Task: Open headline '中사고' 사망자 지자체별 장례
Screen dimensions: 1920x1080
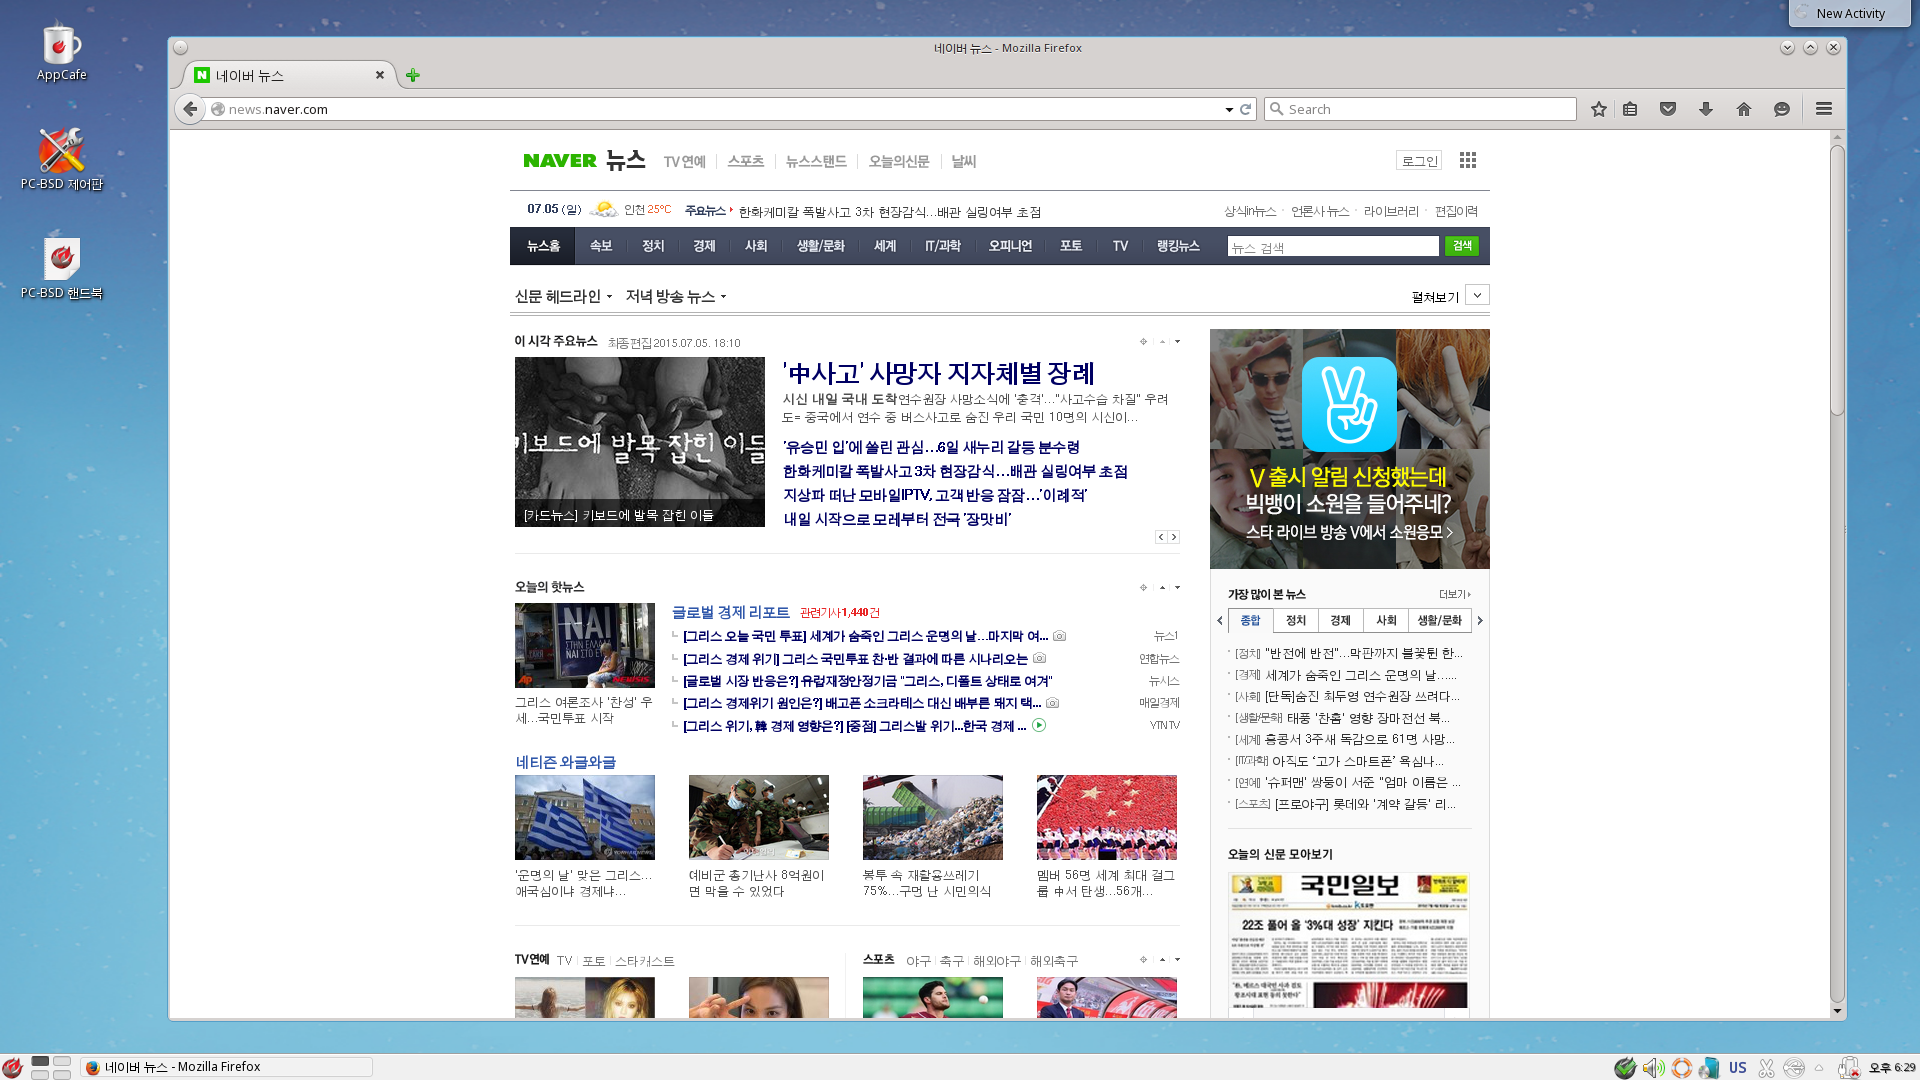Action: click(x=938, y=373)
